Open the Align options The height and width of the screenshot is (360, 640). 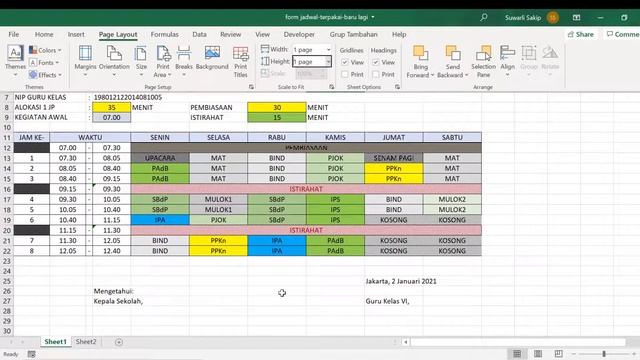507,61
